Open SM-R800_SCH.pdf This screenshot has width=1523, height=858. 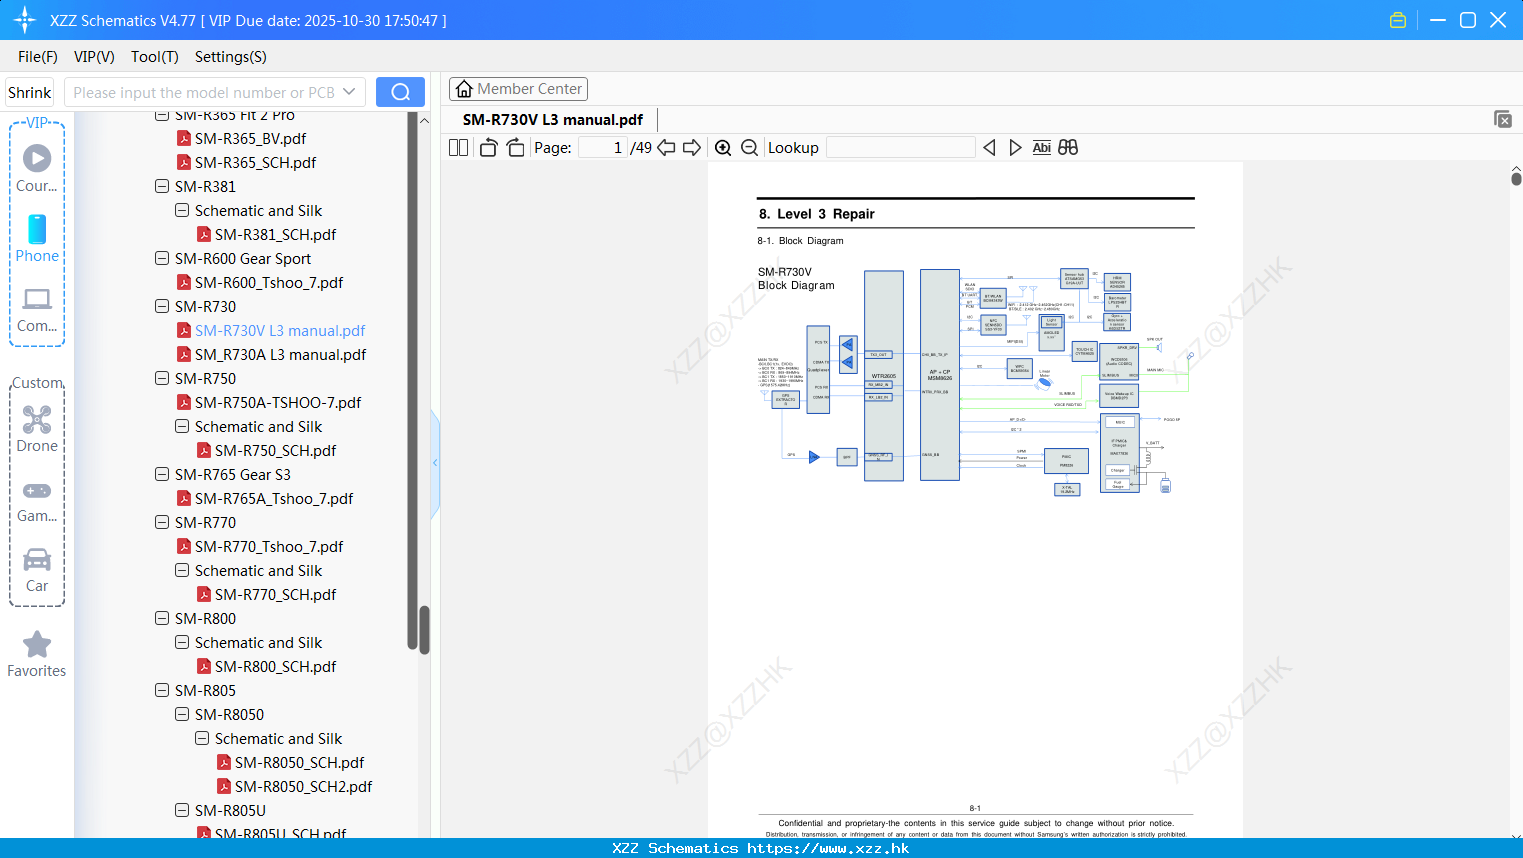click(275, 666)
